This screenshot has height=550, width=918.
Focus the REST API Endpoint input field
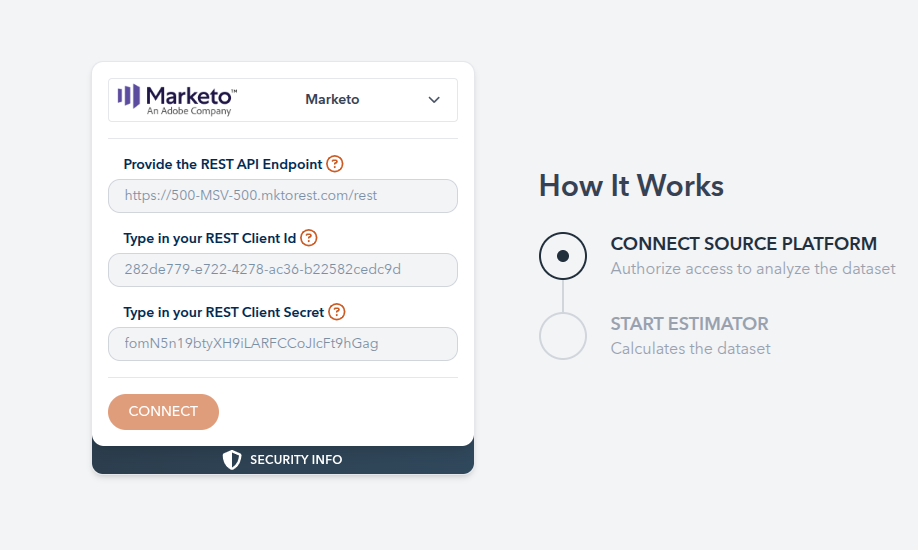(283, 196)
